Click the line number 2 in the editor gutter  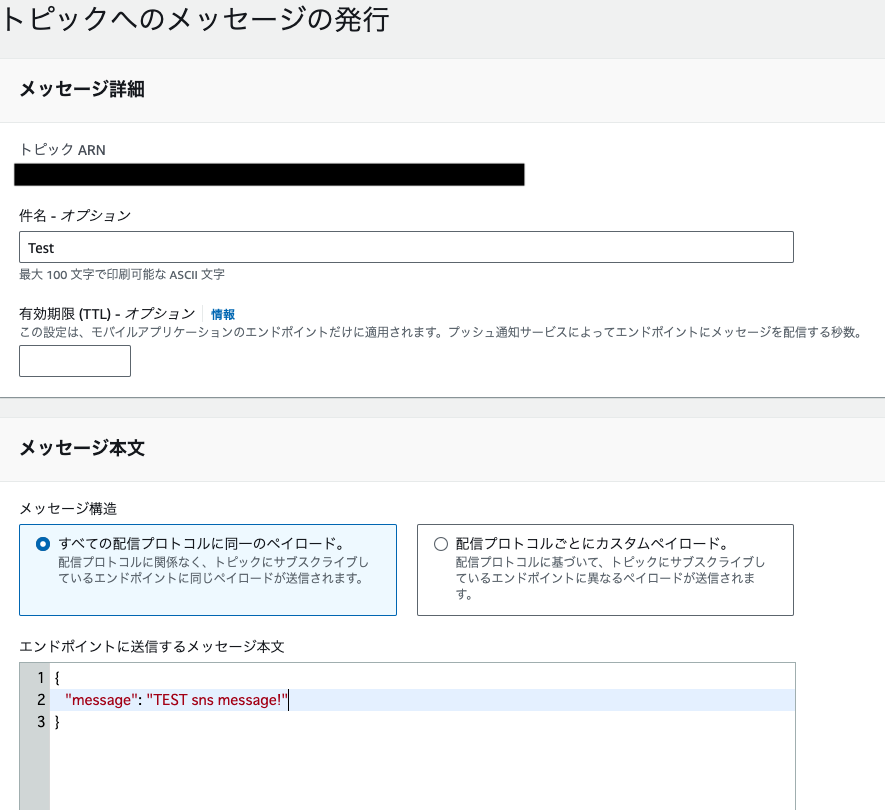tap(41, 700)
